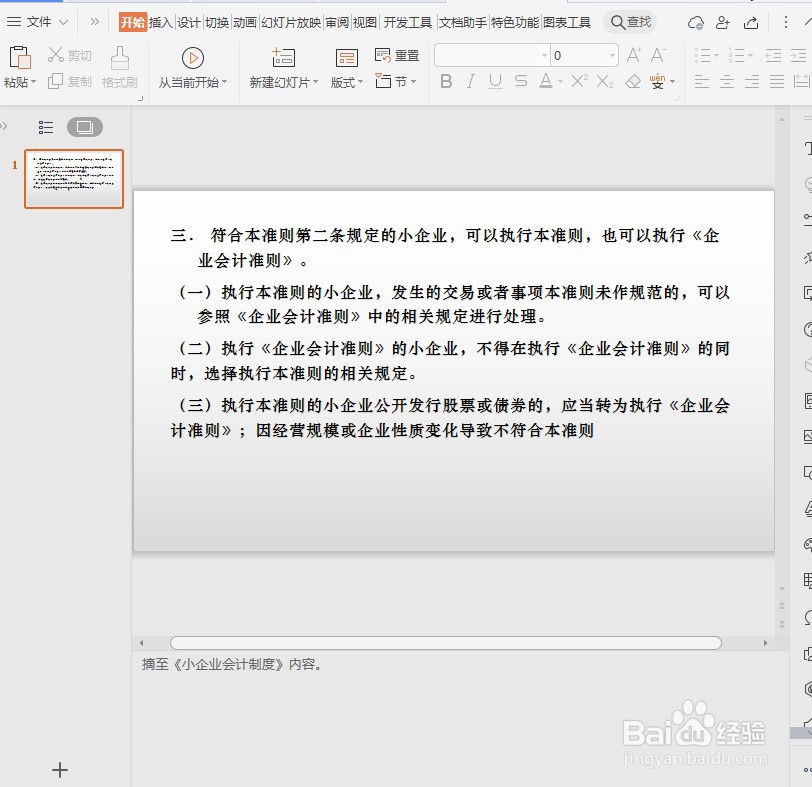Viewport: 812px width, 787px height.
Task: Switch to slide thumbnail view
Action: point(85,127)
